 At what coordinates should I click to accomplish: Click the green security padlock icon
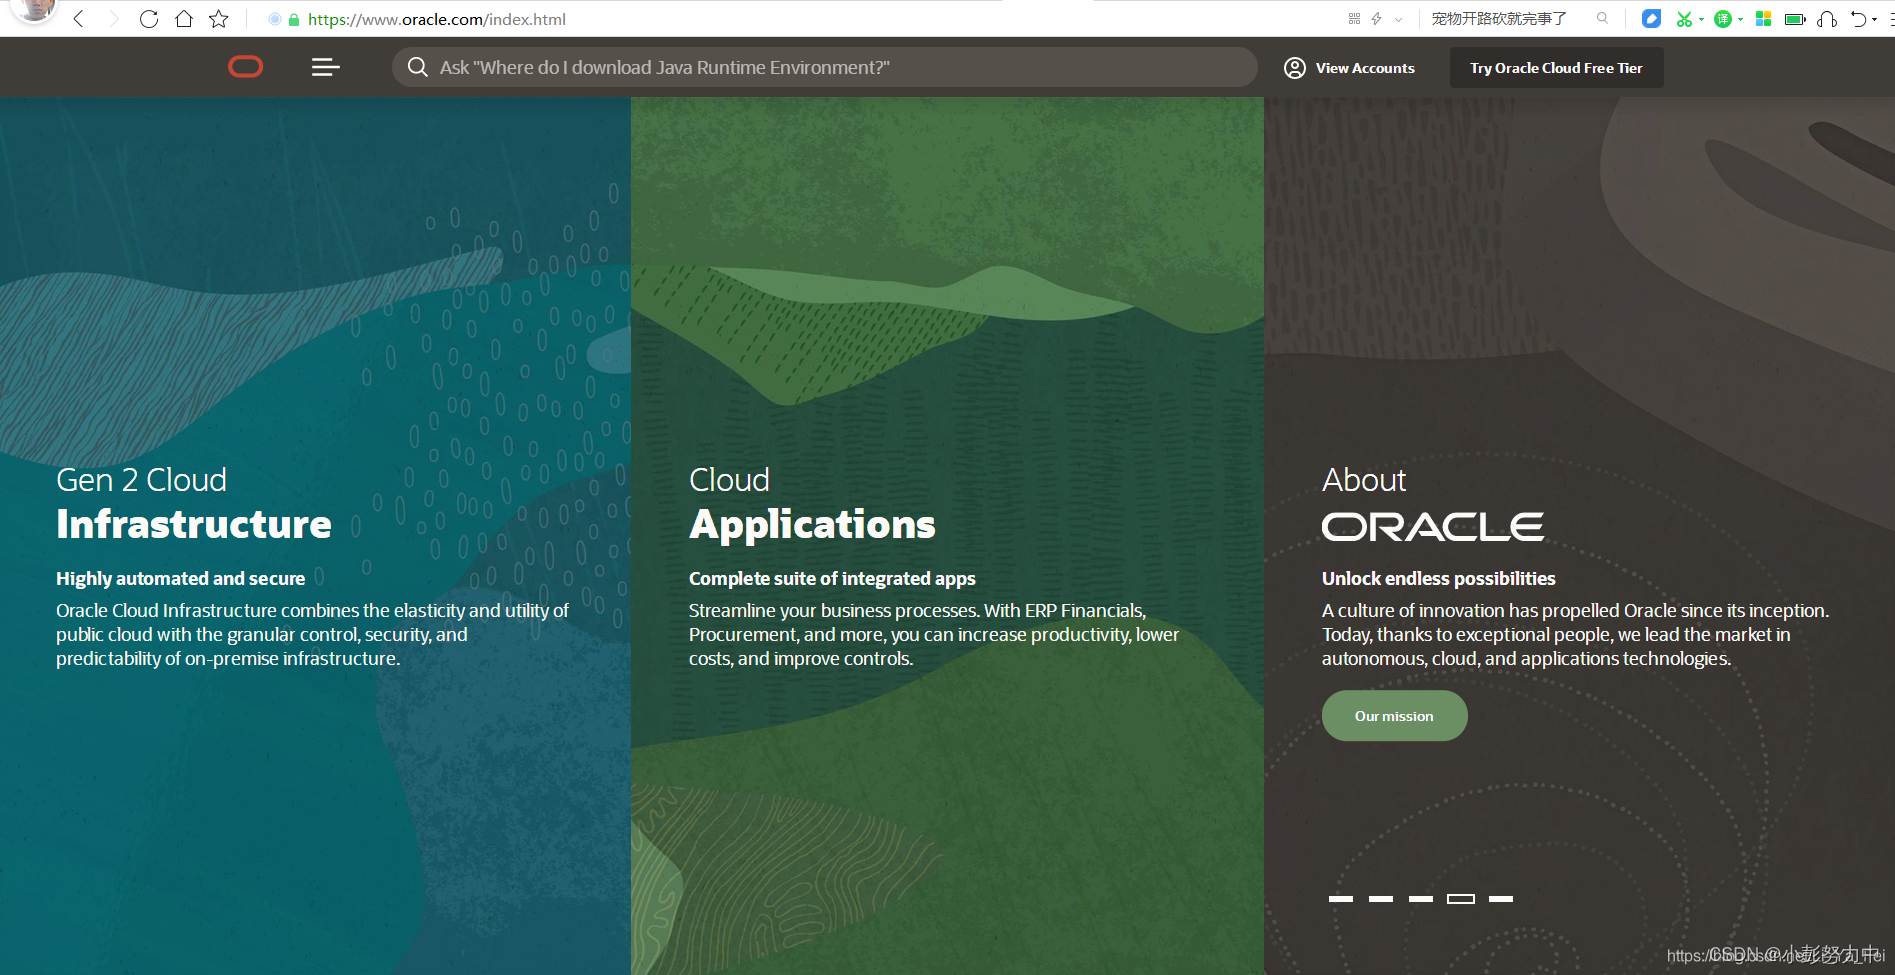[x=294, y=19]
